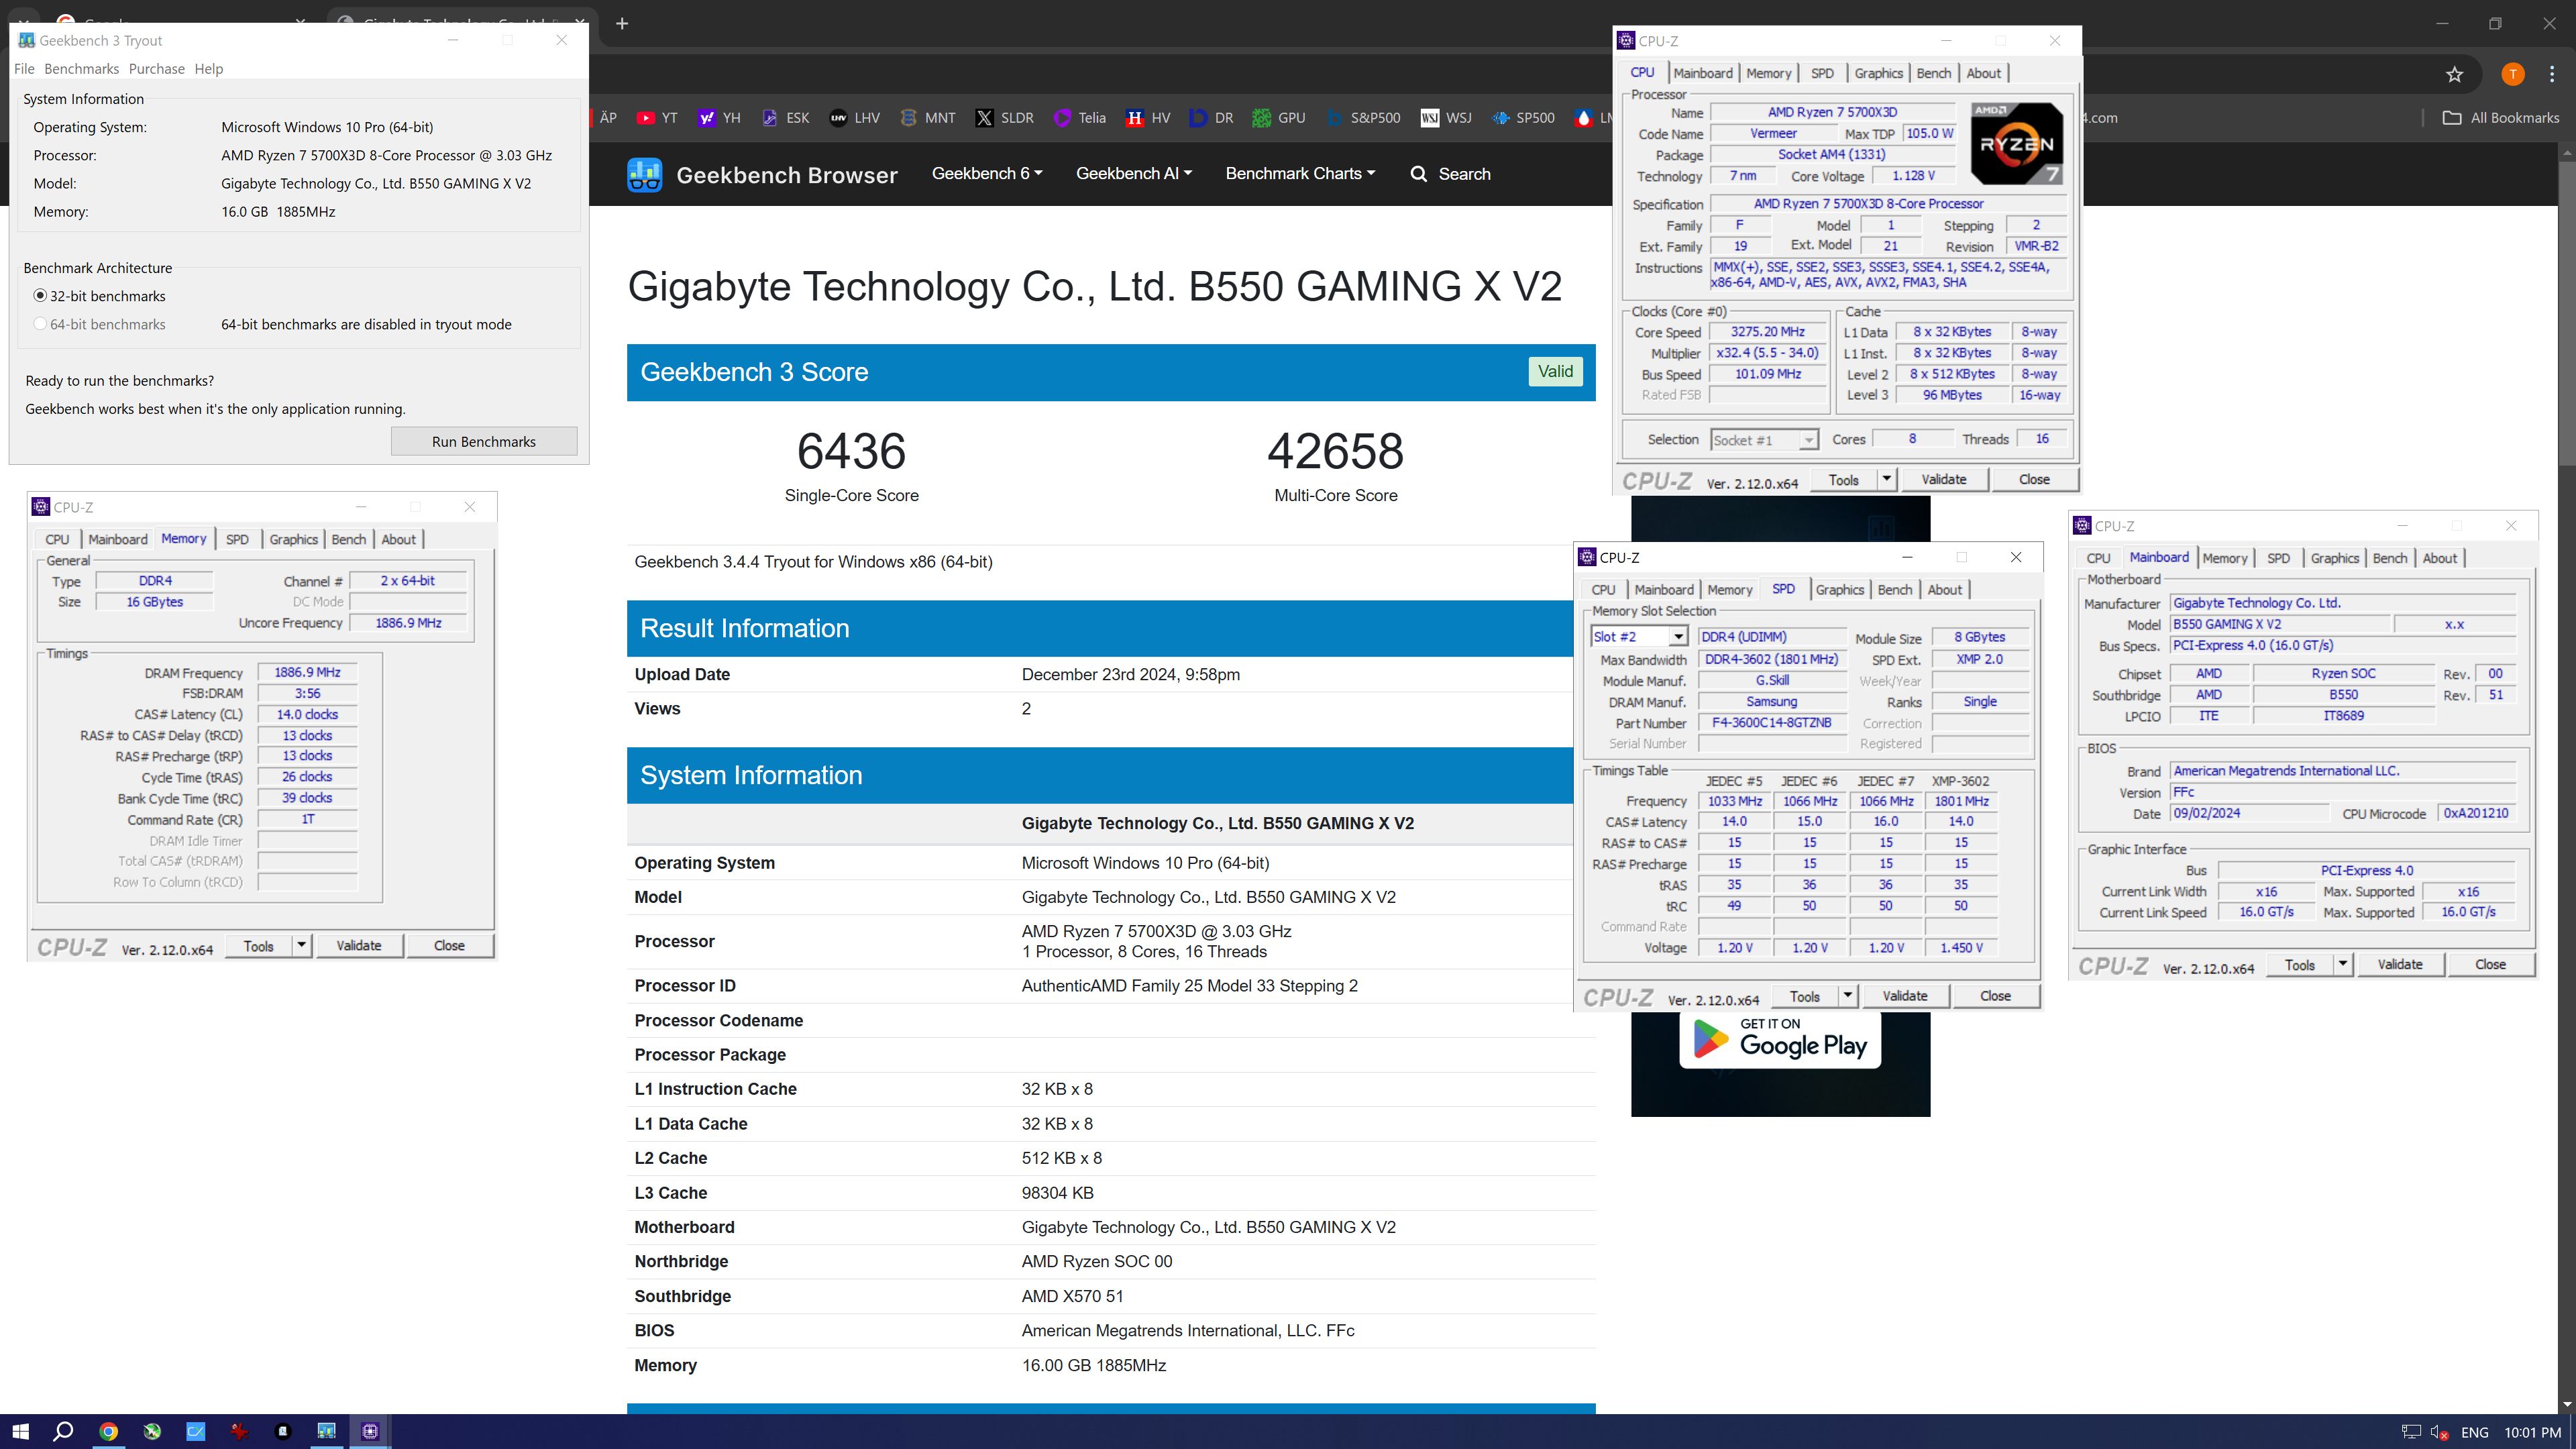The height and width of the screenshot is (1449, 2576).
Task: Expand the Geekbench 6 menu
Action: 987,174
